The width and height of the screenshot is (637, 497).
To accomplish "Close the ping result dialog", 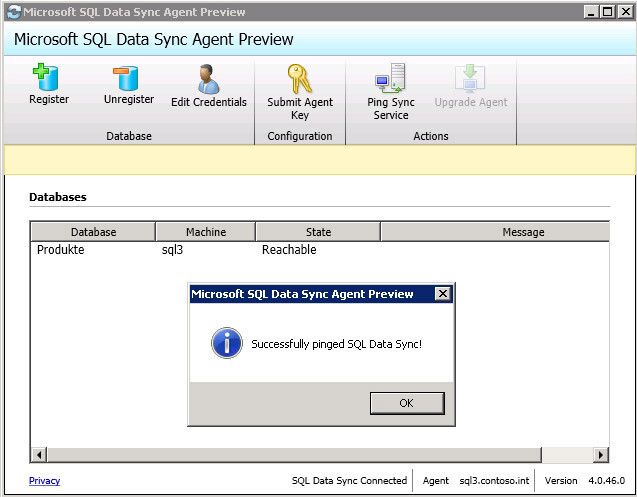I will [x=442, y=293].
